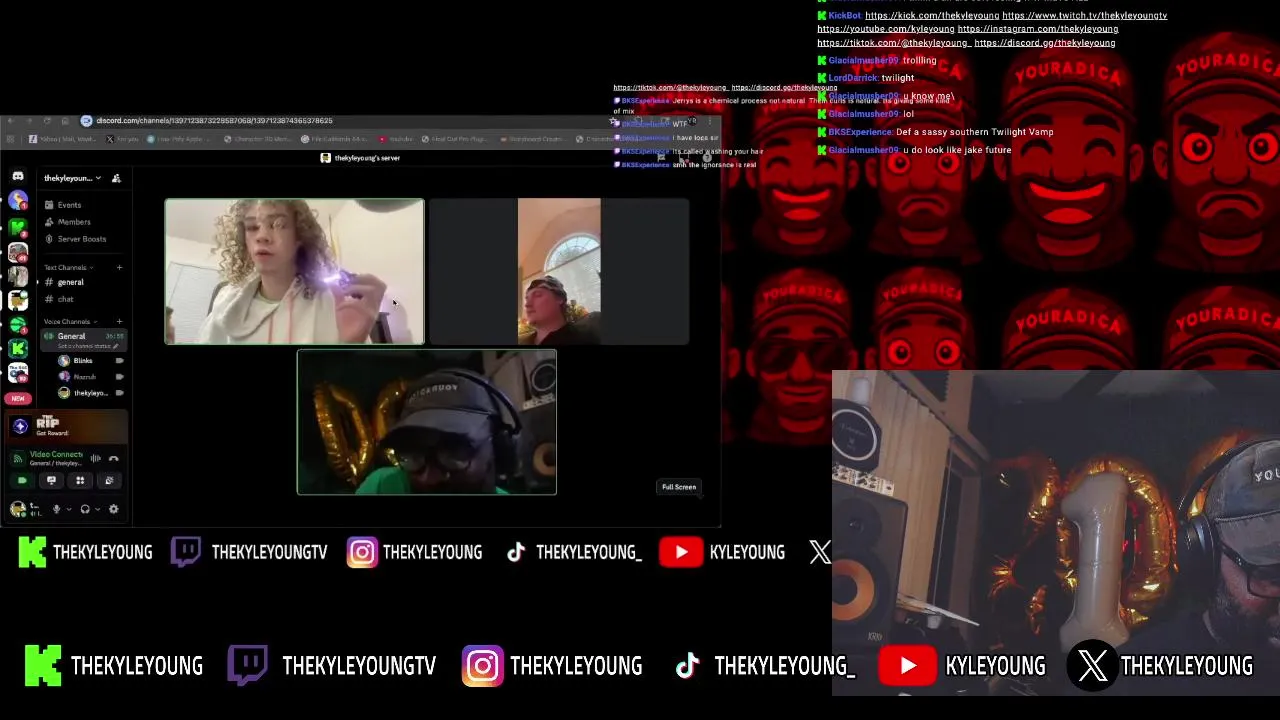Viewport: 1280px width, 720px height.
Task: Select Nazruh user in voice channel
Action: (x=85, y=377)
